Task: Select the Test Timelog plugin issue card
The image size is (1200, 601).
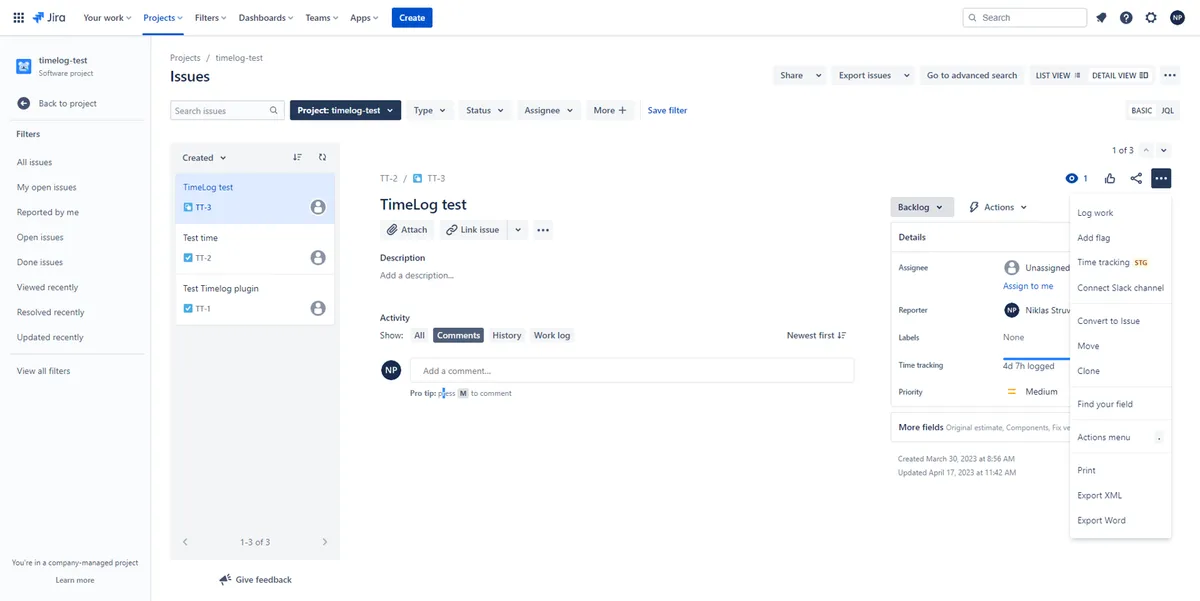Action: click(x=254, y=299)
